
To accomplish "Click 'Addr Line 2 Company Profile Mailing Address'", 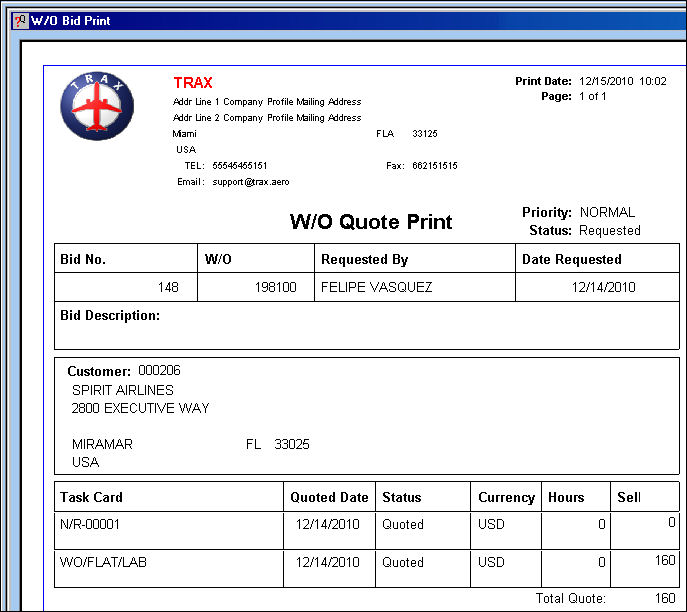I will point(267,118).
